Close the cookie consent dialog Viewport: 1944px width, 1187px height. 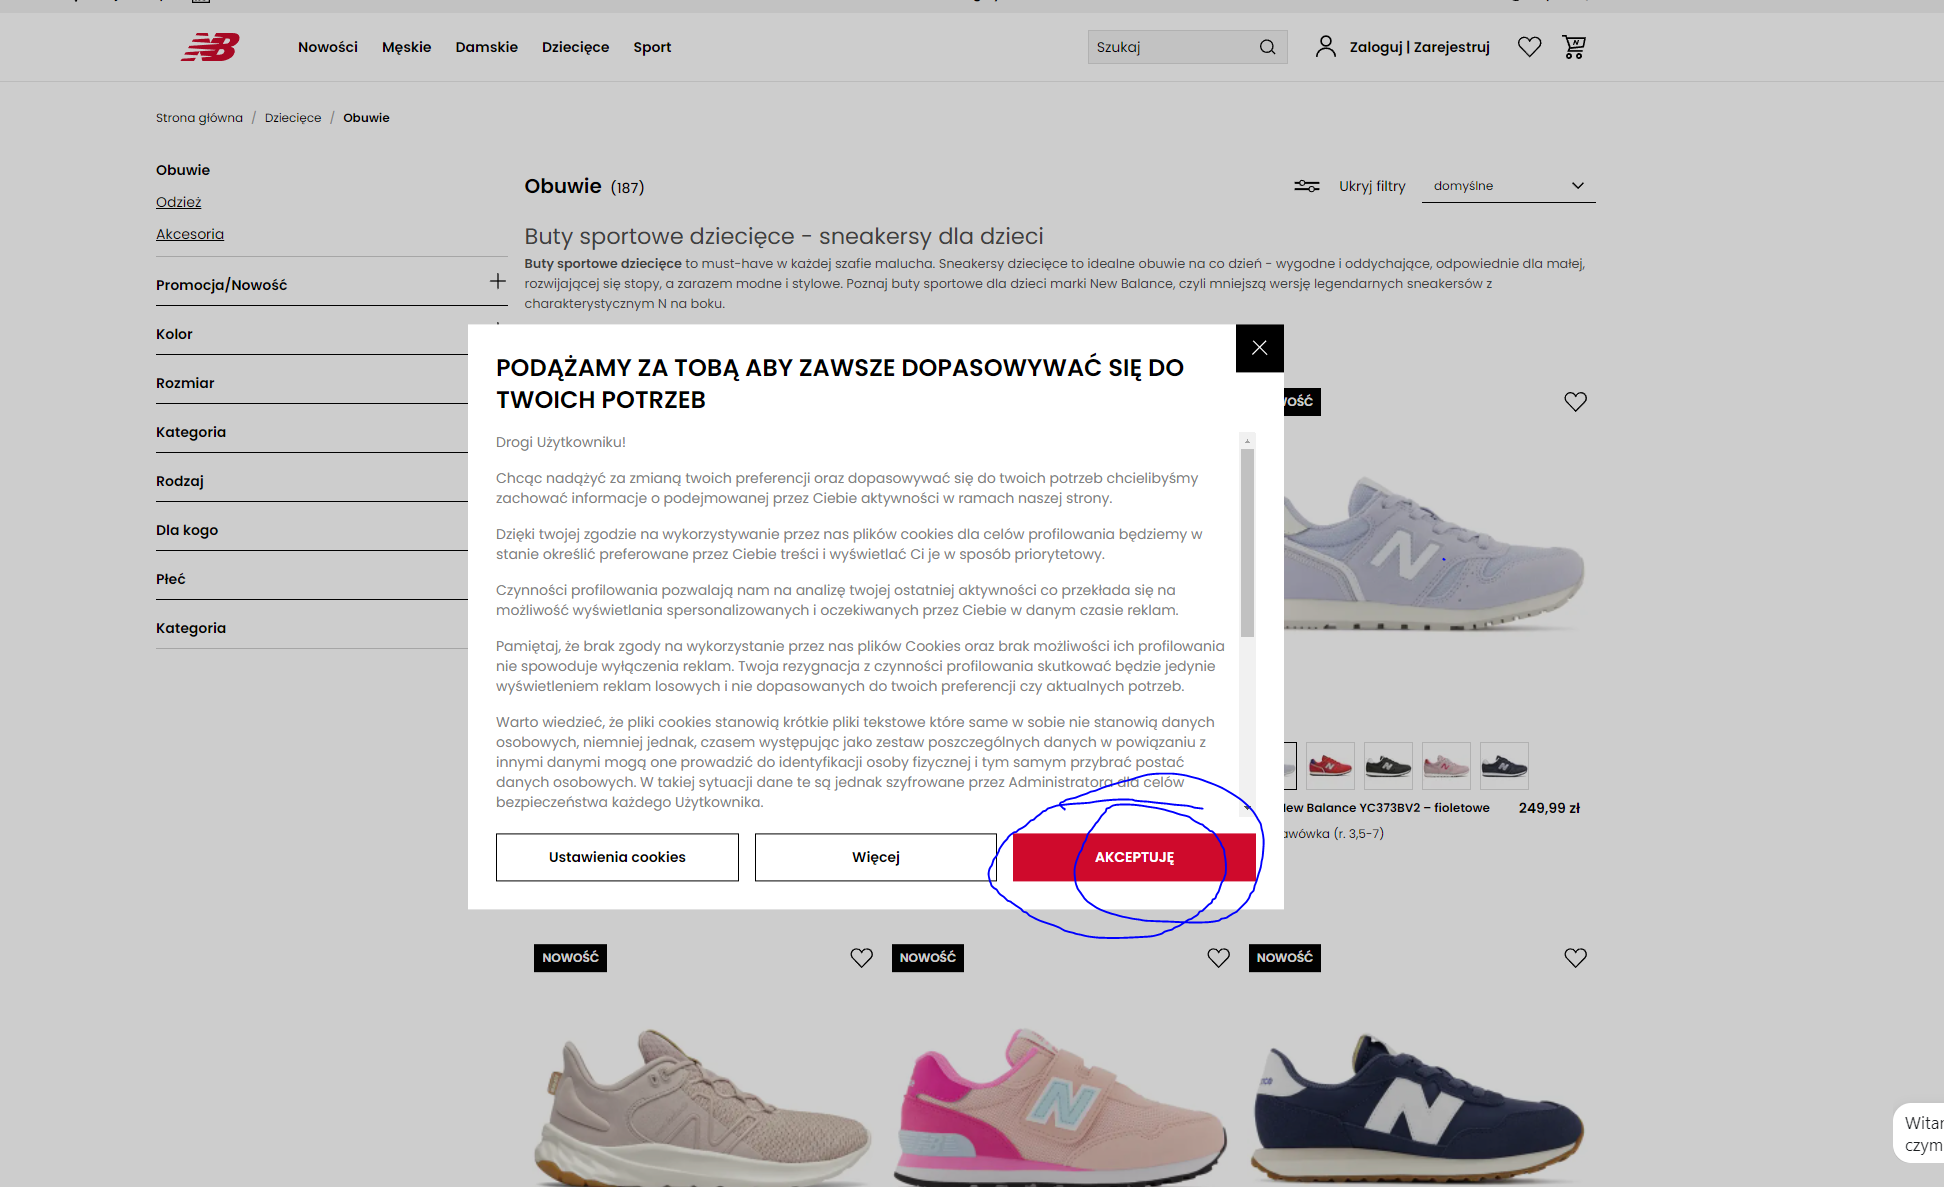(1259, 348)
